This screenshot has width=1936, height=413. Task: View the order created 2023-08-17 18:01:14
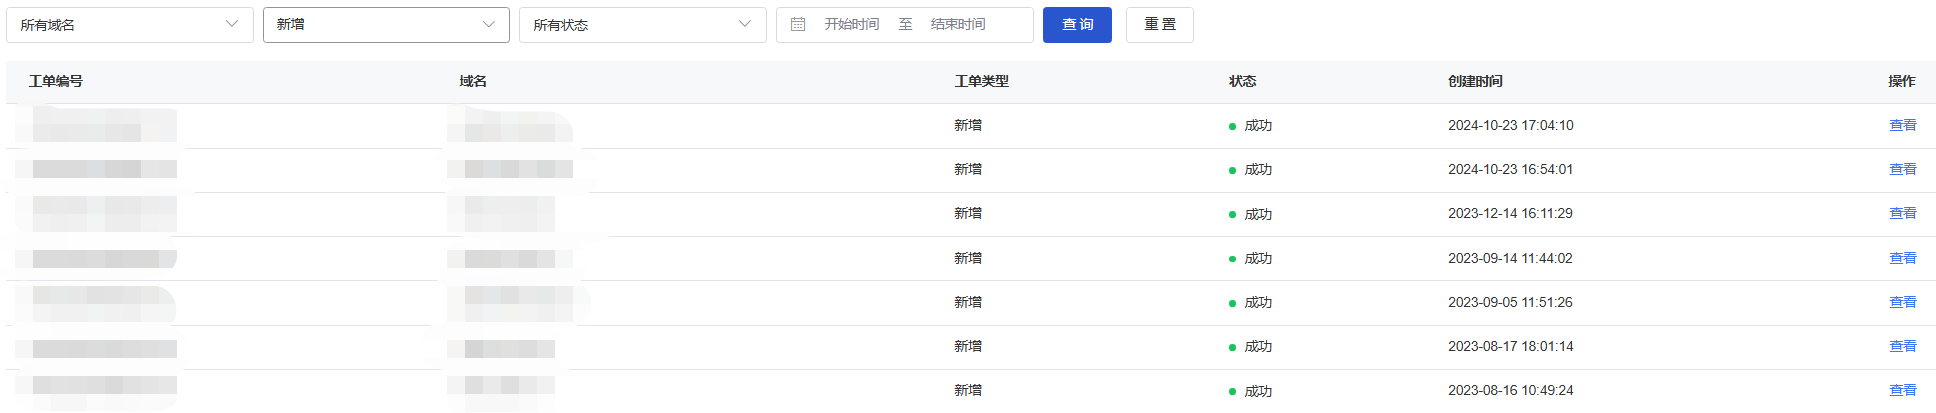(1902, 346)
